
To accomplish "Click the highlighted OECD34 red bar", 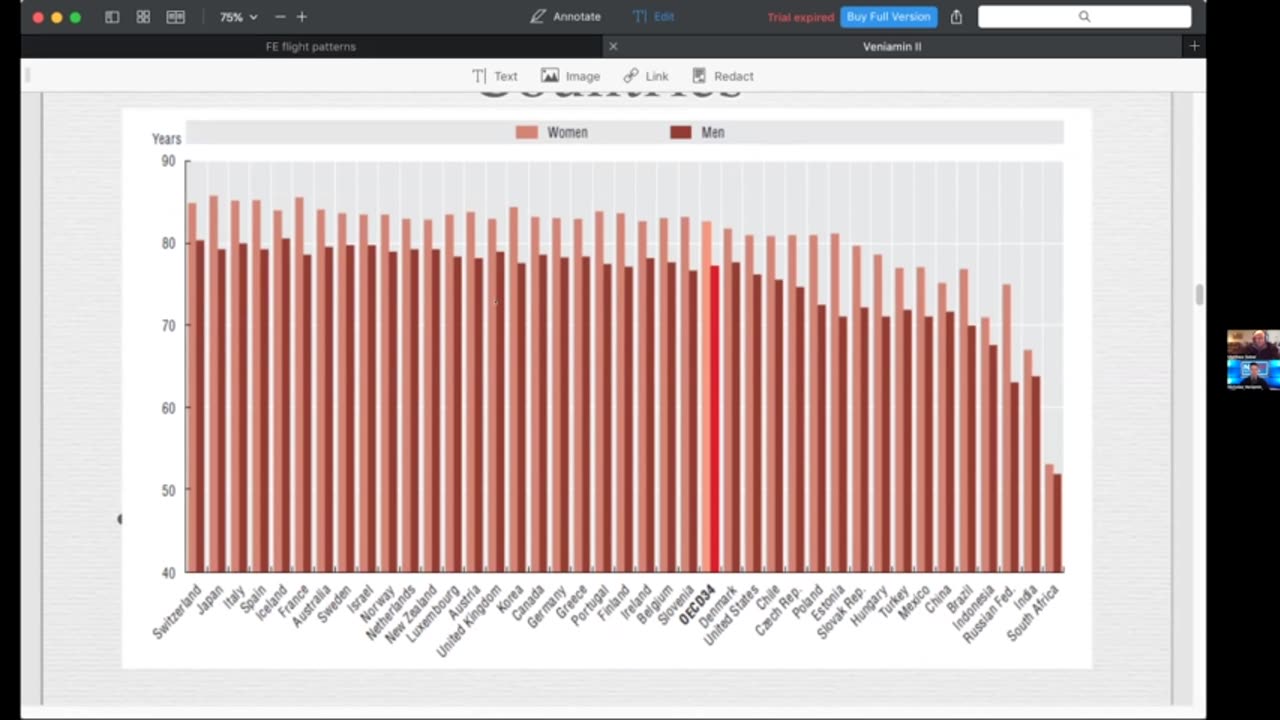I will 714,418.
